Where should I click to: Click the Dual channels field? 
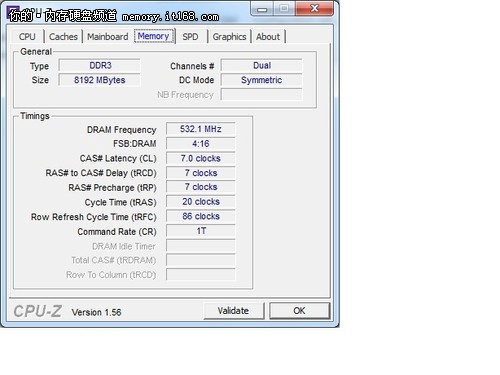point(262,65)
